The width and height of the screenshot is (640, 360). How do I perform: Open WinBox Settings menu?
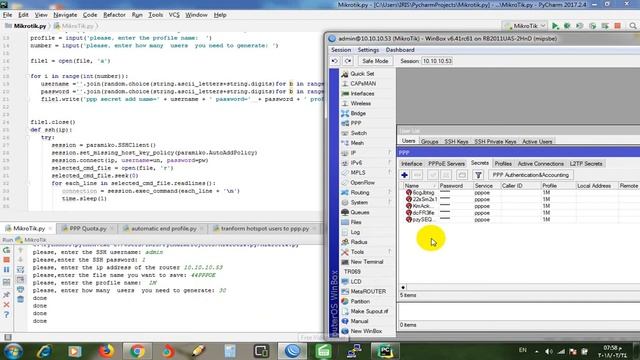click(368, 50)
